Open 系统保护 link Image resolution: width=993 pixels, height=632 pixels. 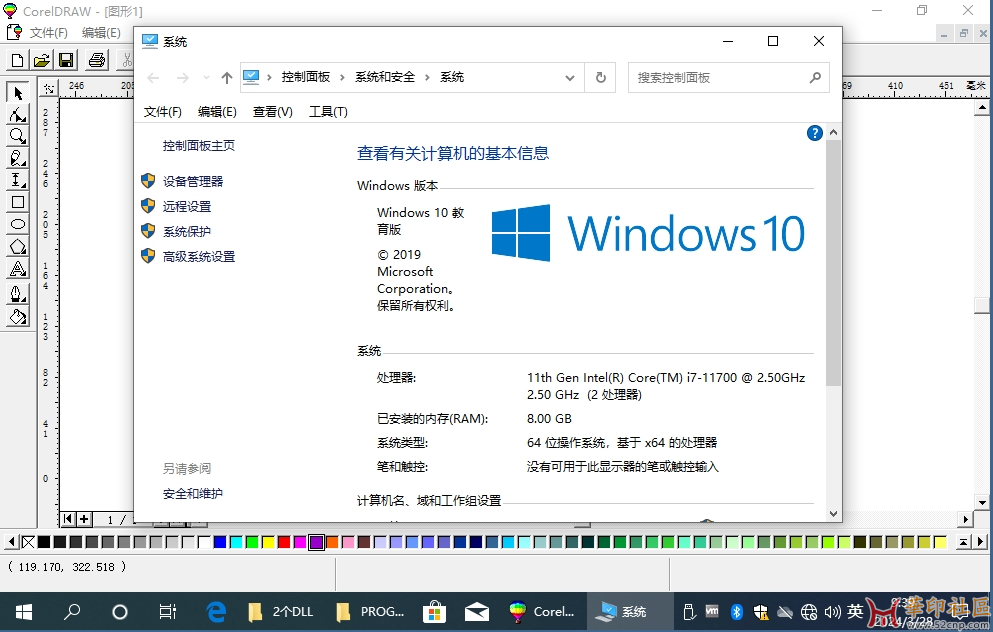[187, 232]
